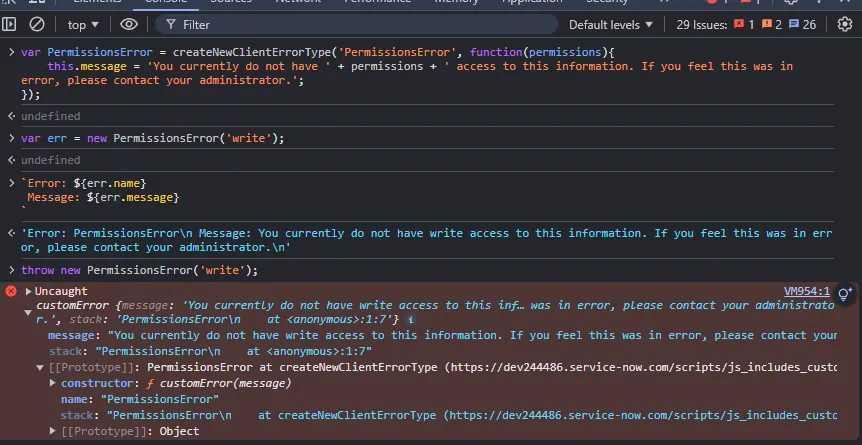Click the red error circle icon beside Uncaught
The height and width of the screenshot is (445, 862).
[x=11, y=291]
